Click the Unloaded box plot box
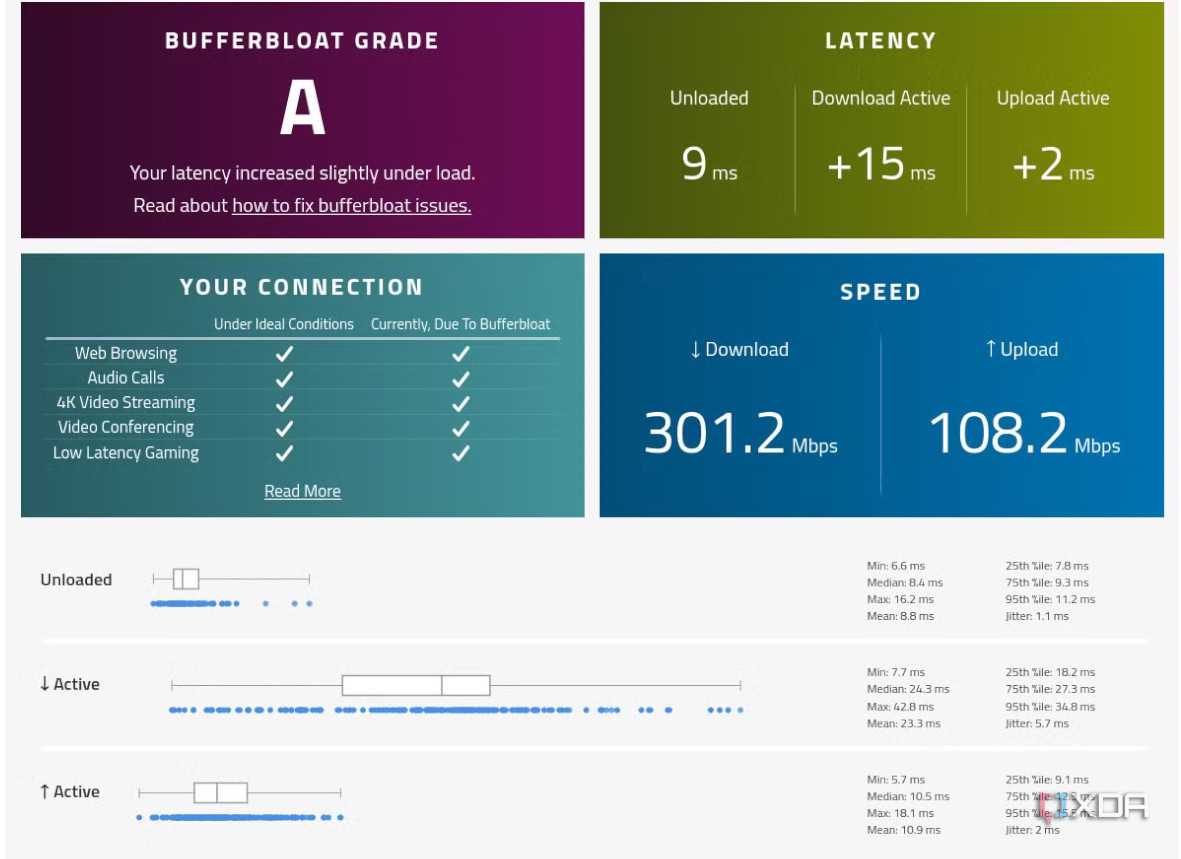The width and height of the screenshot is (1181, 859). [x=186, y=579]
